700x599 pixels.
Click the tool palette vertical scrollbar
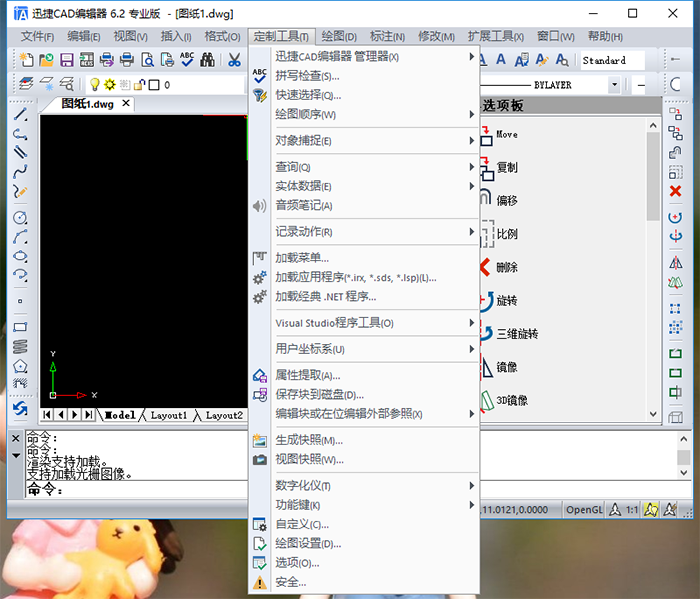pos(653,270)
